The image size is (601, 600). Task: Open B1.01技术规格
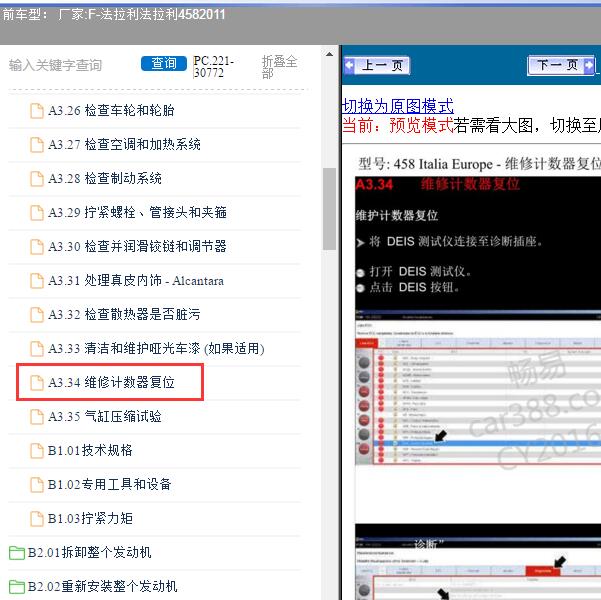point(90,450)
